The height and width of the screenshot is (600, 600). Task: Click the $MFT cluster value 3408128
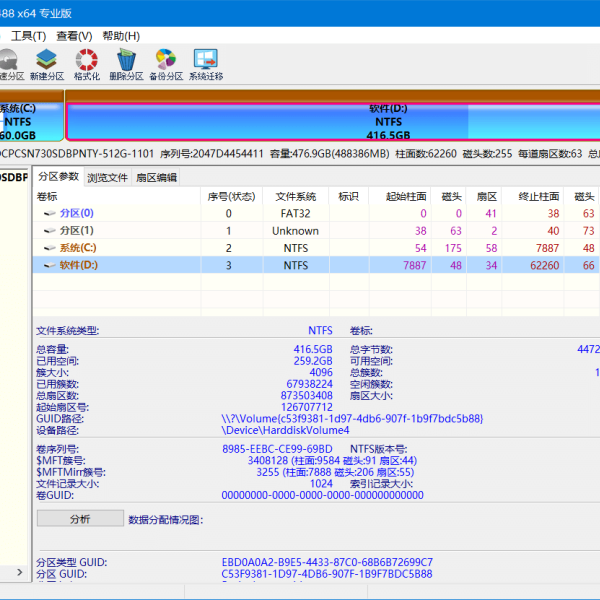(268, 460)
